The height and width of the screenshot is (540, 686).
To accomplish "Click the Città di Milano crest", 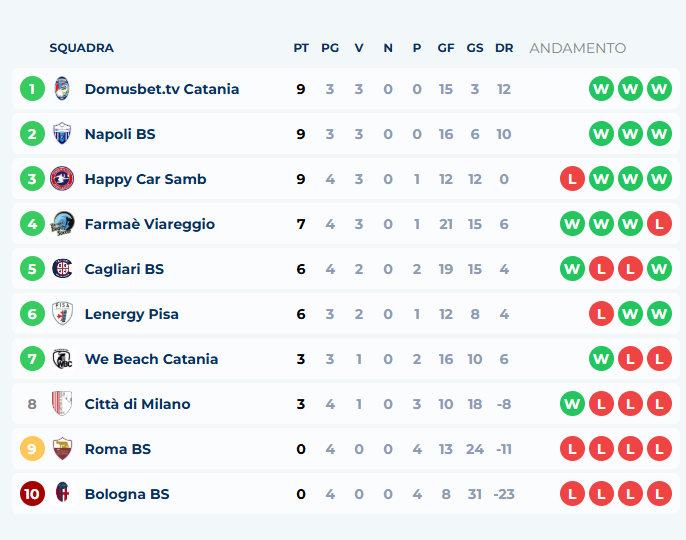I will coord(62,403).
